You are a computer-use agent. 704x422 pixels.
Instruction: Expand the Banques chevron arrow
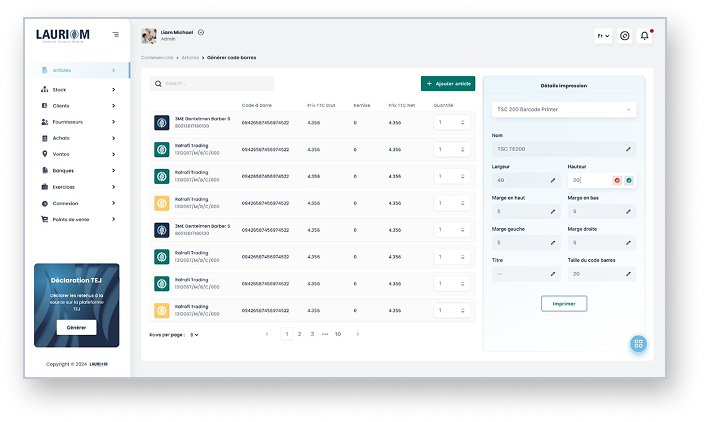(x=114, y=171)
